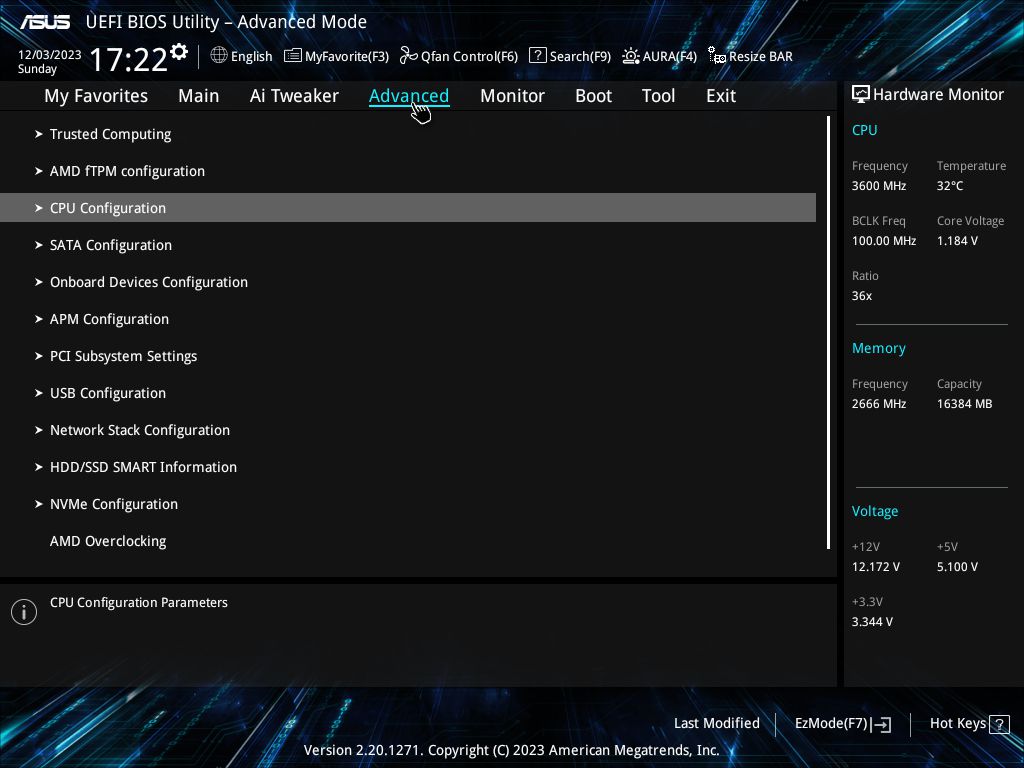Click the Version 2.20.1271 copyright text
The width and height of the screenshot is (1024, 768).
(511, 750)
